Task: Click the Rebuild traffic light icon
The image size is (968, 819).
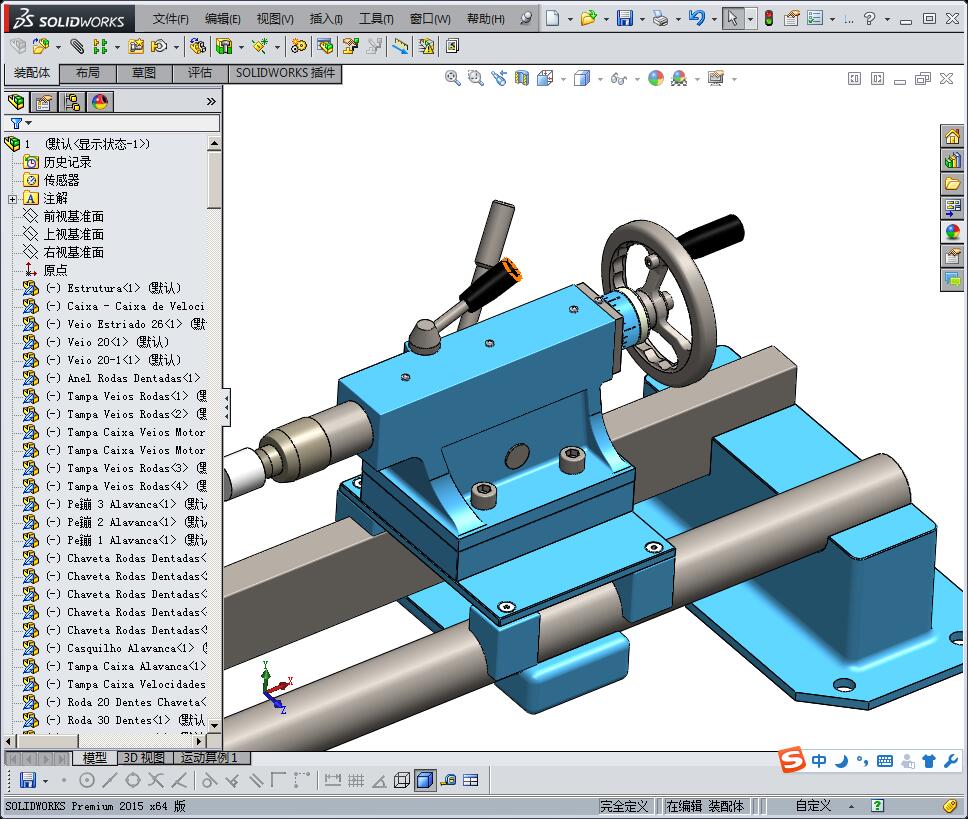Action: (x=768, y=18)
